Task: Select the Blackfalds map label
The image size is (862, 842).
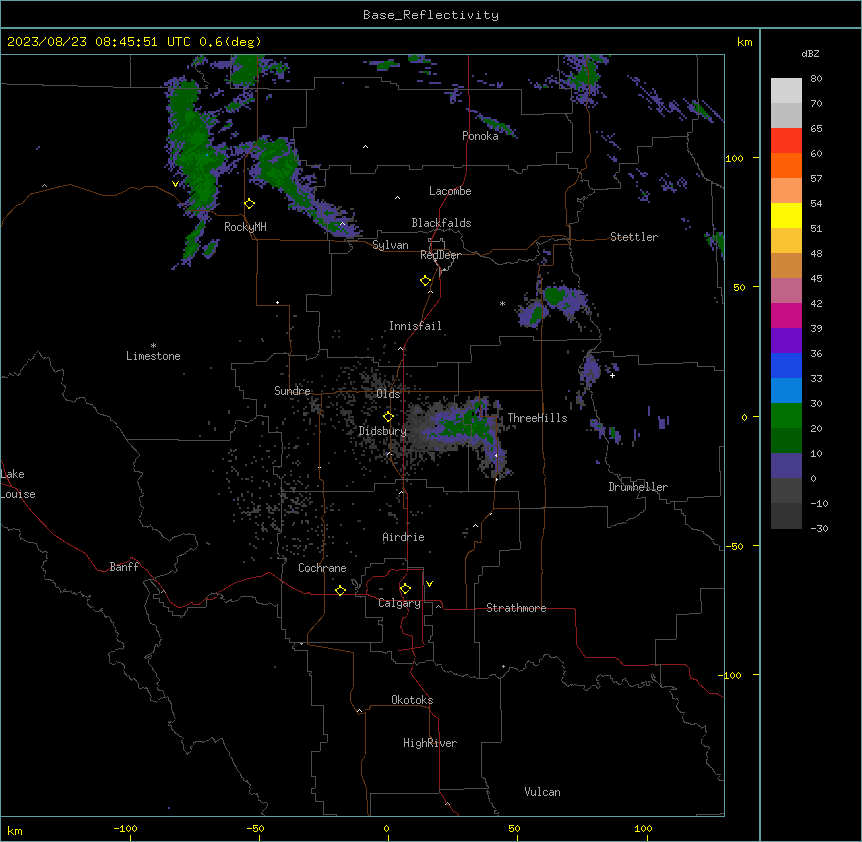Action: click(x=441, y=223)
